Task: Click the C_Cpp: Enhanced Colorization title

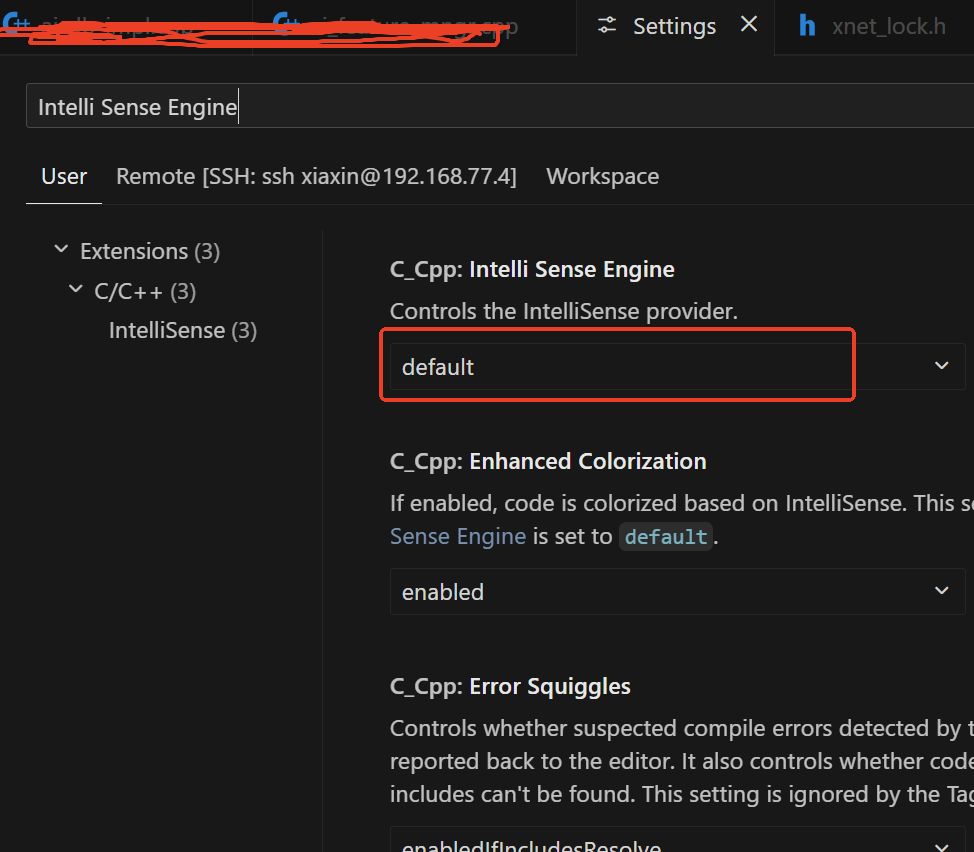Action: 548,461
